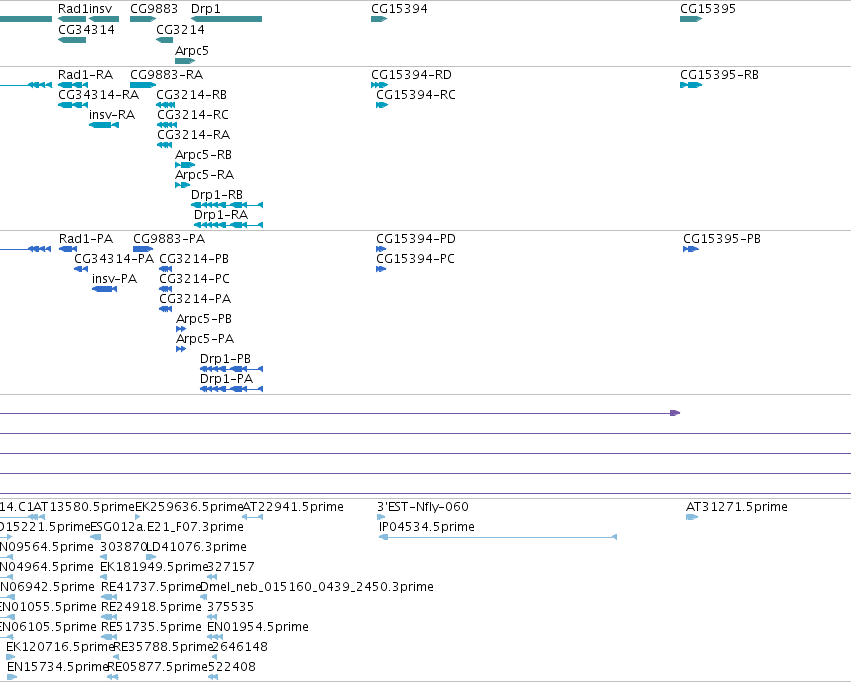Select the insv-PA protein
Screen dimensions: 851x682
tap(115, 279)
